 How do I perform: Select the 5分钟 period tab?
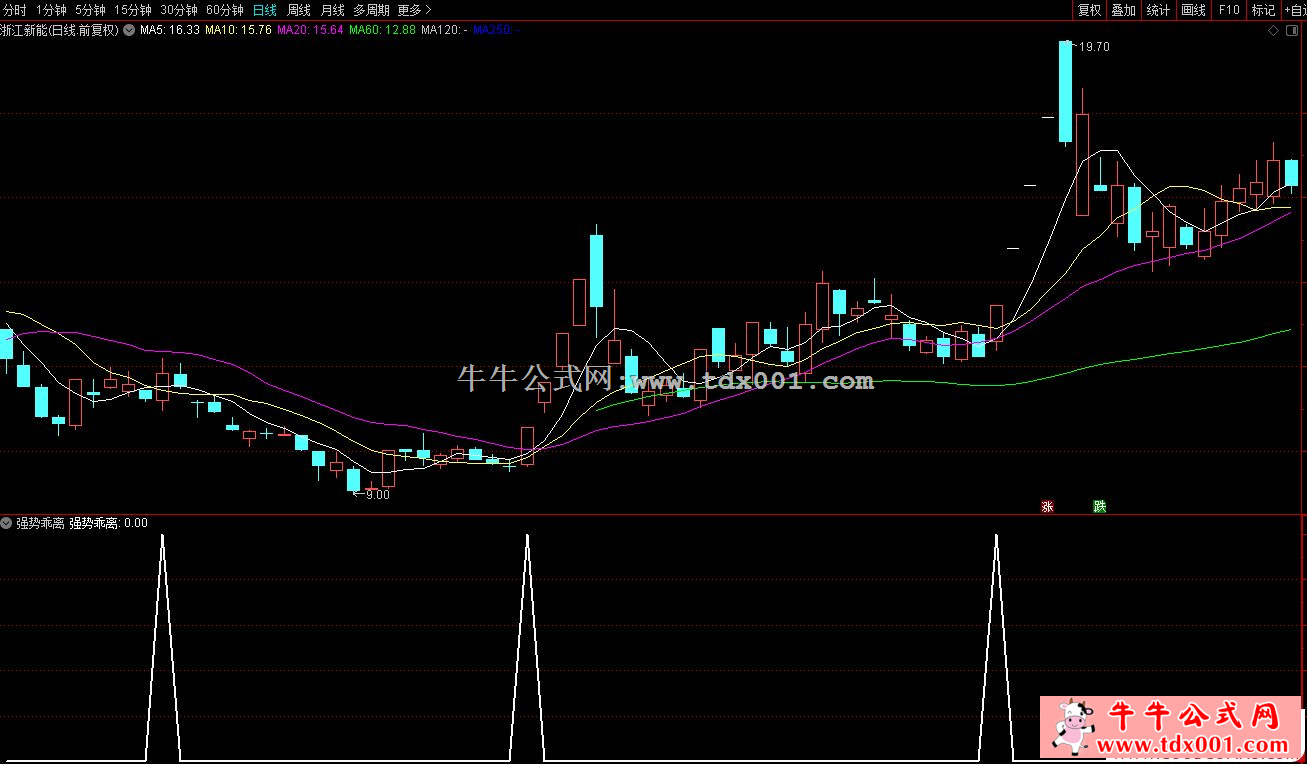(90, 10)
